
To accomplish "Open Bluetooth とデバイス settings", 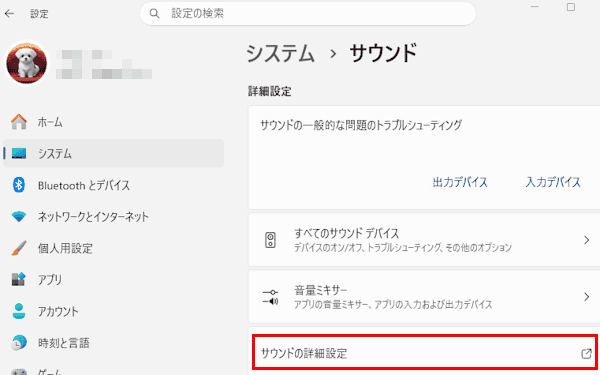I will pos(113,185).
